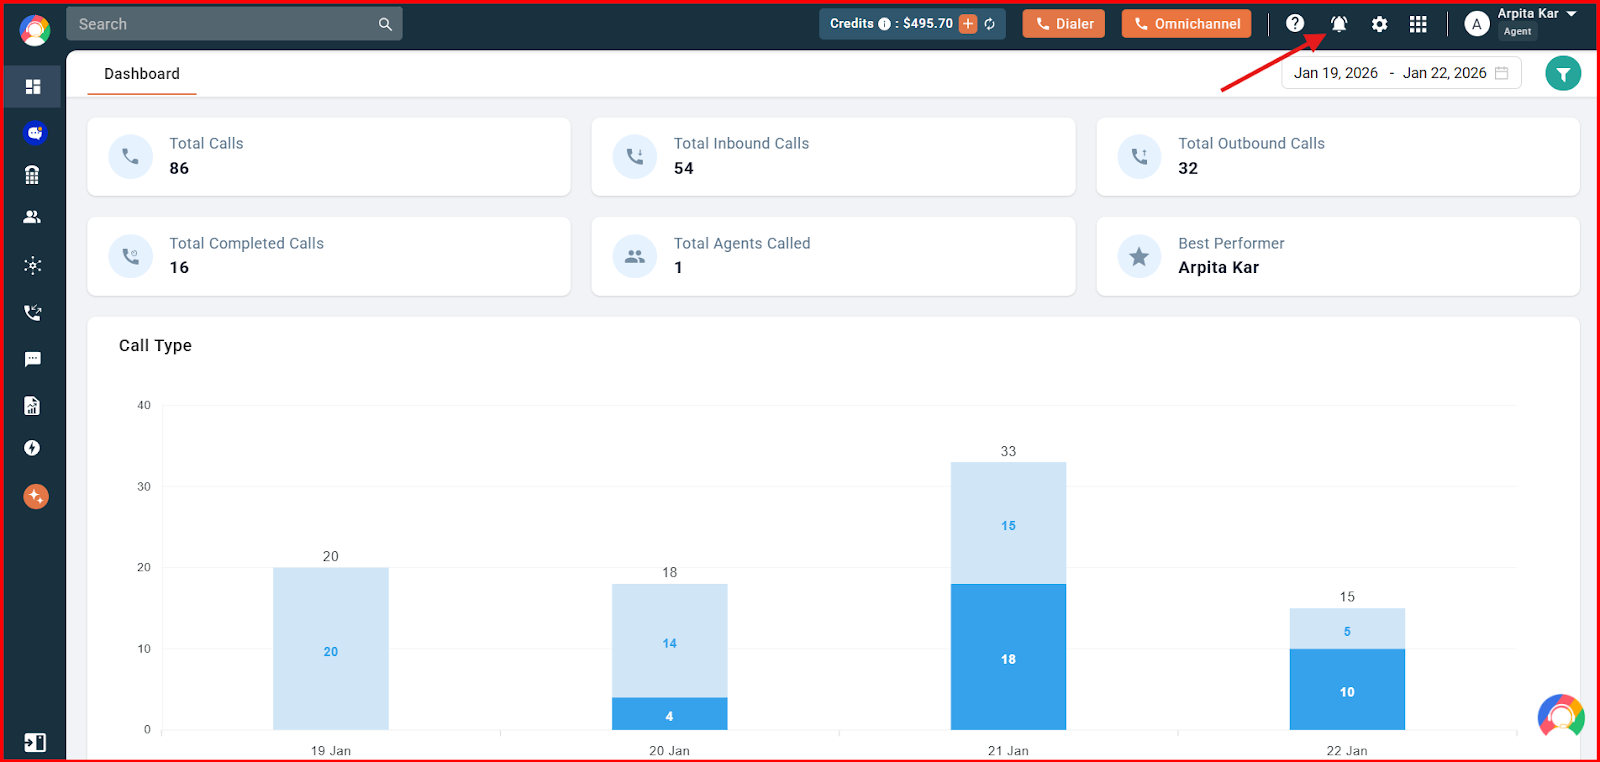Open the dial pad sidebar icon
1600x762 pixels.
tap(32, 175)
